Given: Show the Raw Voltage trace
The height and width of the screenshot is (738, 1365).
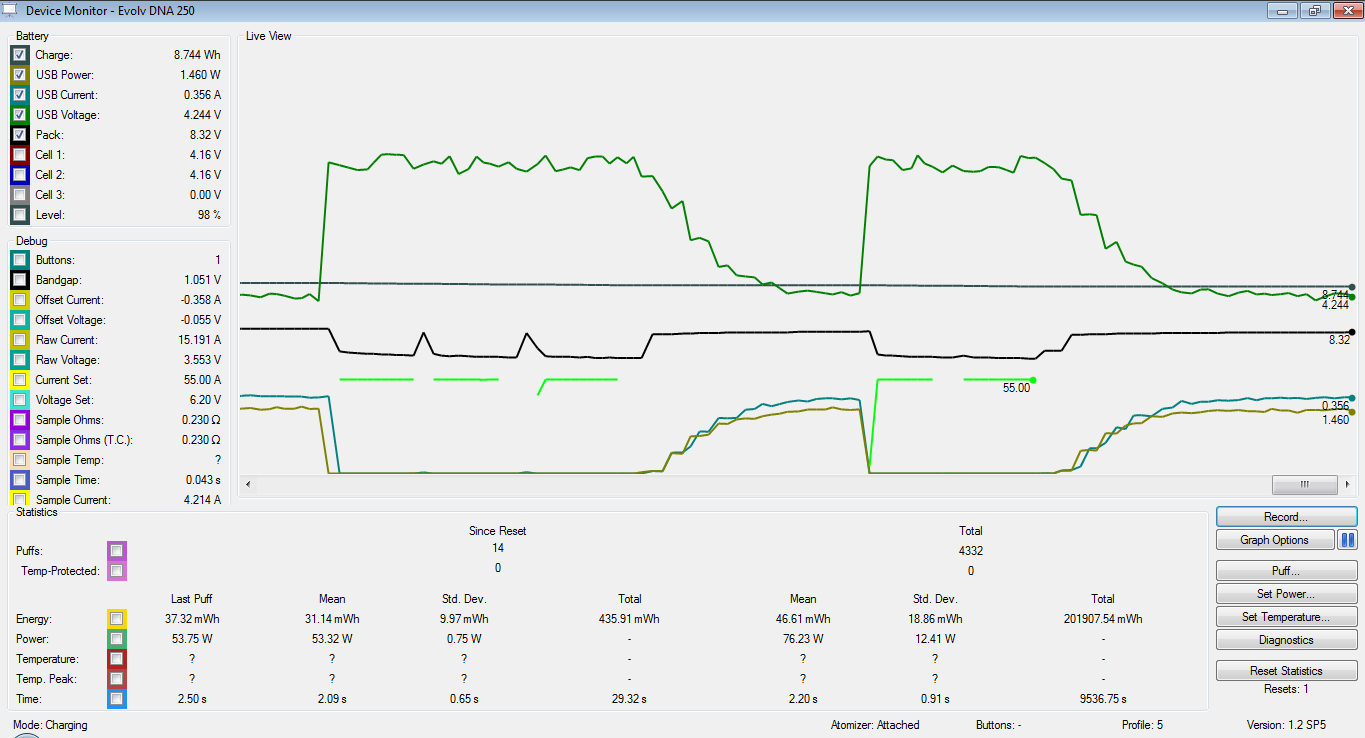Looking at the screenshot, I should point(20,360).
